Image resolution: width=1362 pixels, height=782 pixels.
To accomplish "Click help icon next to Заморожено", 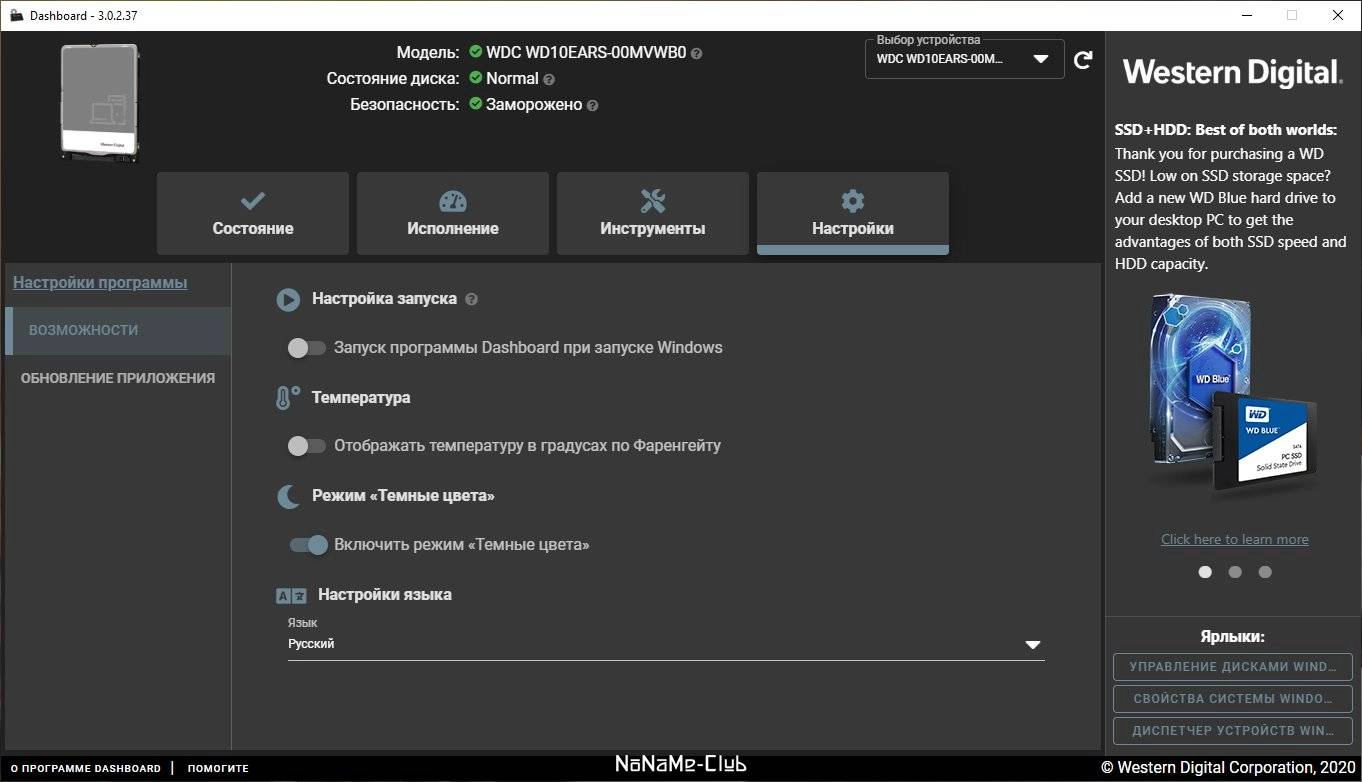I will (x=592, y=105).
